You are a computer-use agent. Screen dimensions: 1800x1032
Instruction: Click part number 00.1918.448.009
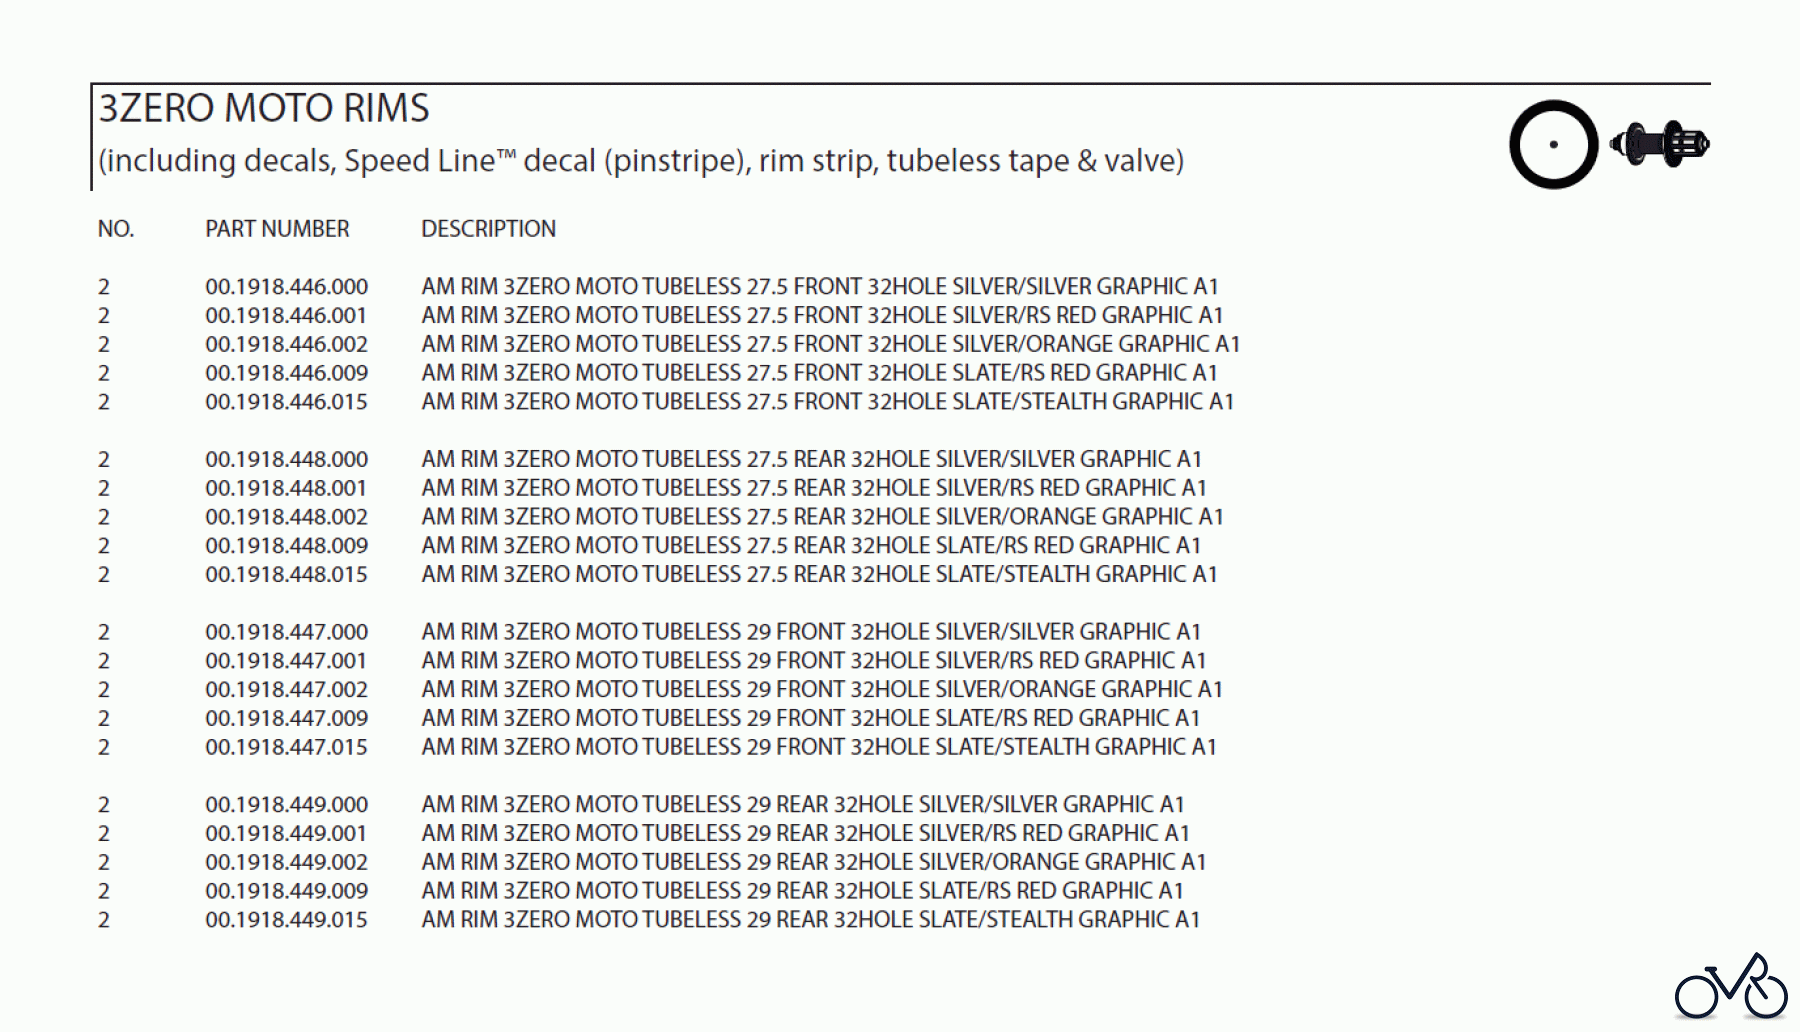[286, 546]
